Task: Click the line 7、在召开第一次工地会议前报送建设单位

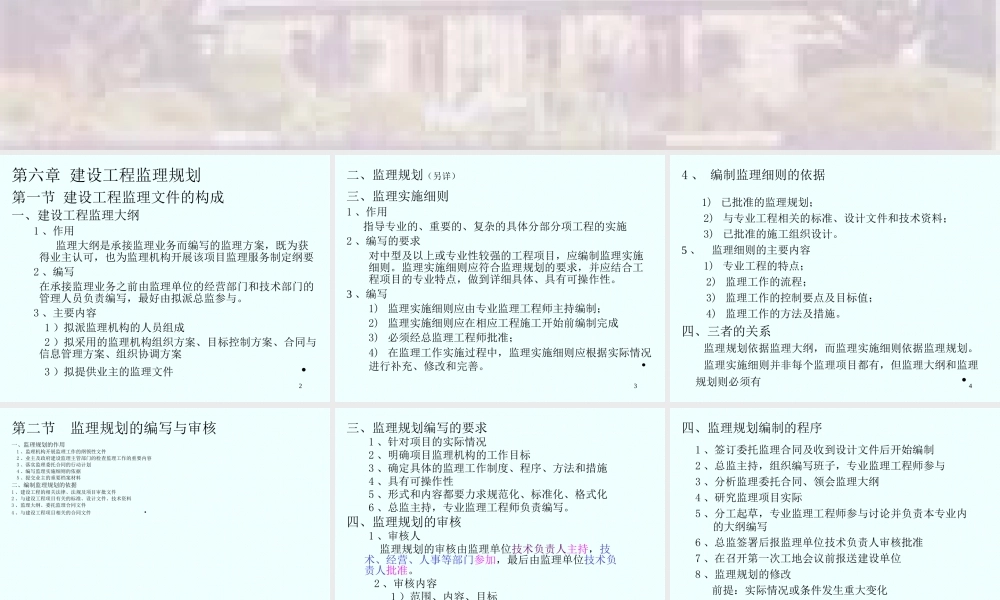Action: point(798,559)
